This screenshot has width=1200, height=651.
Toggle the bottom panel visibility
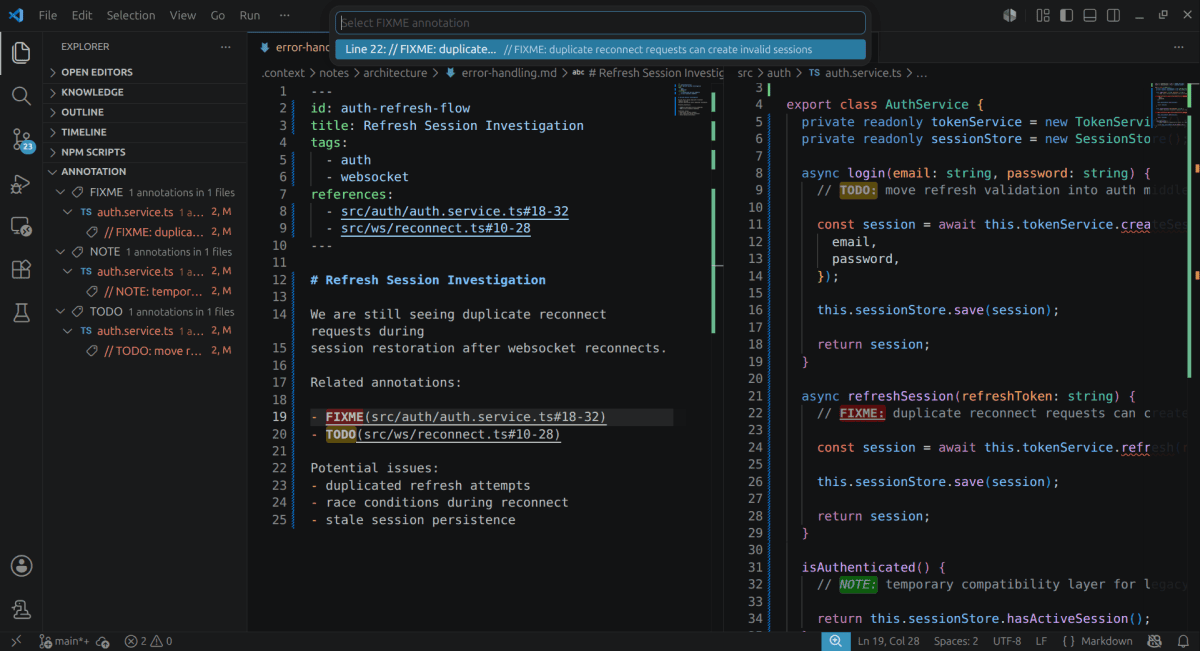[x=1090, y=15]
